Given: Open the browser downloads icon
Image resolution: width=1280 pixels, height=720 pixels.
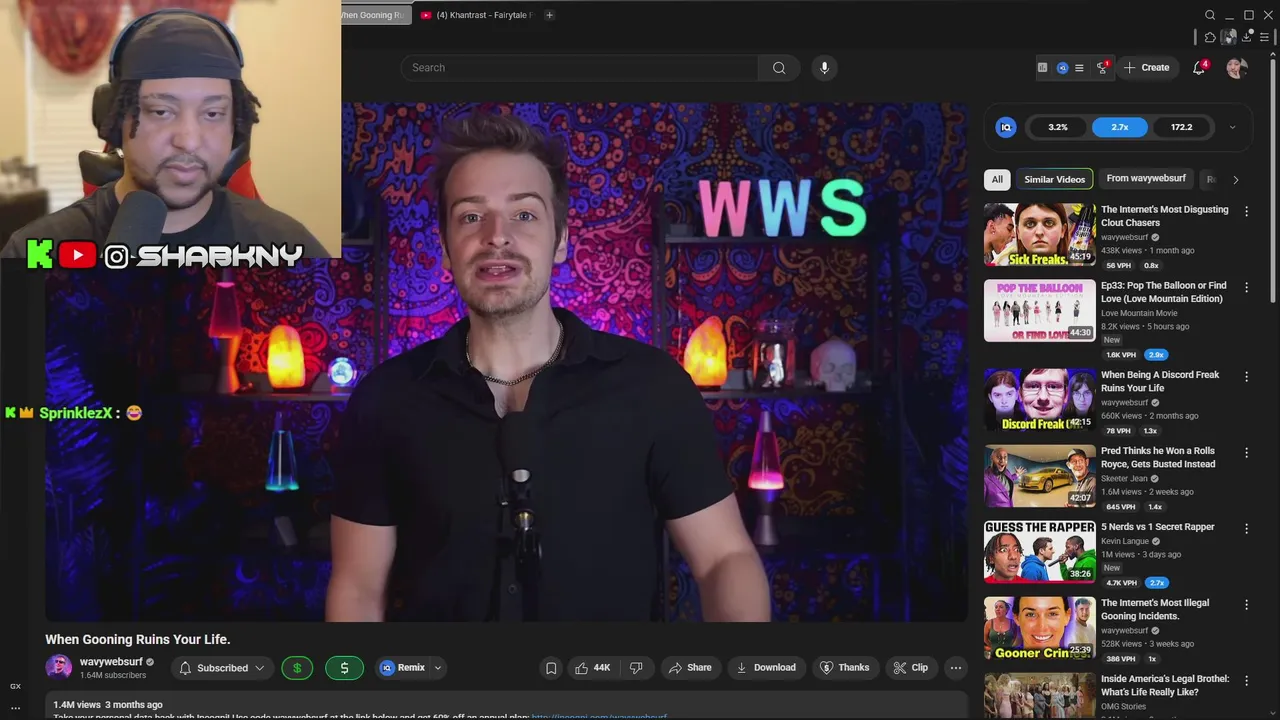Looking at the screenshot, I should coord(1248,37).
